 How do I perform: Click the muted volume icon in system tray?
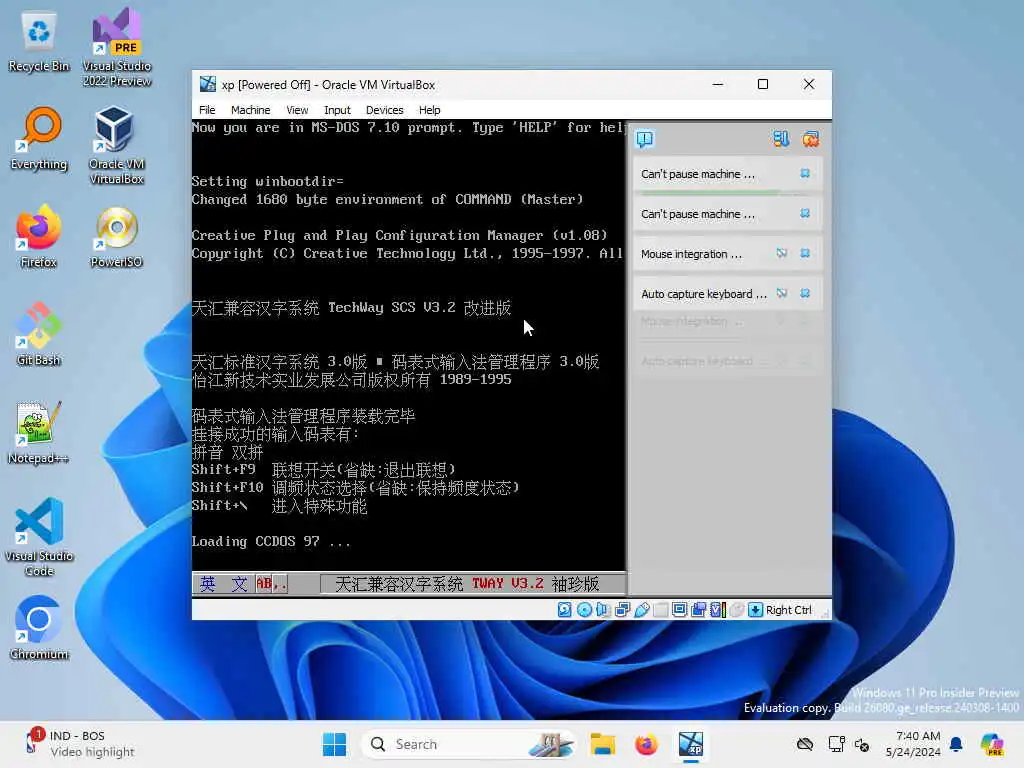click(x=862, y=744)
